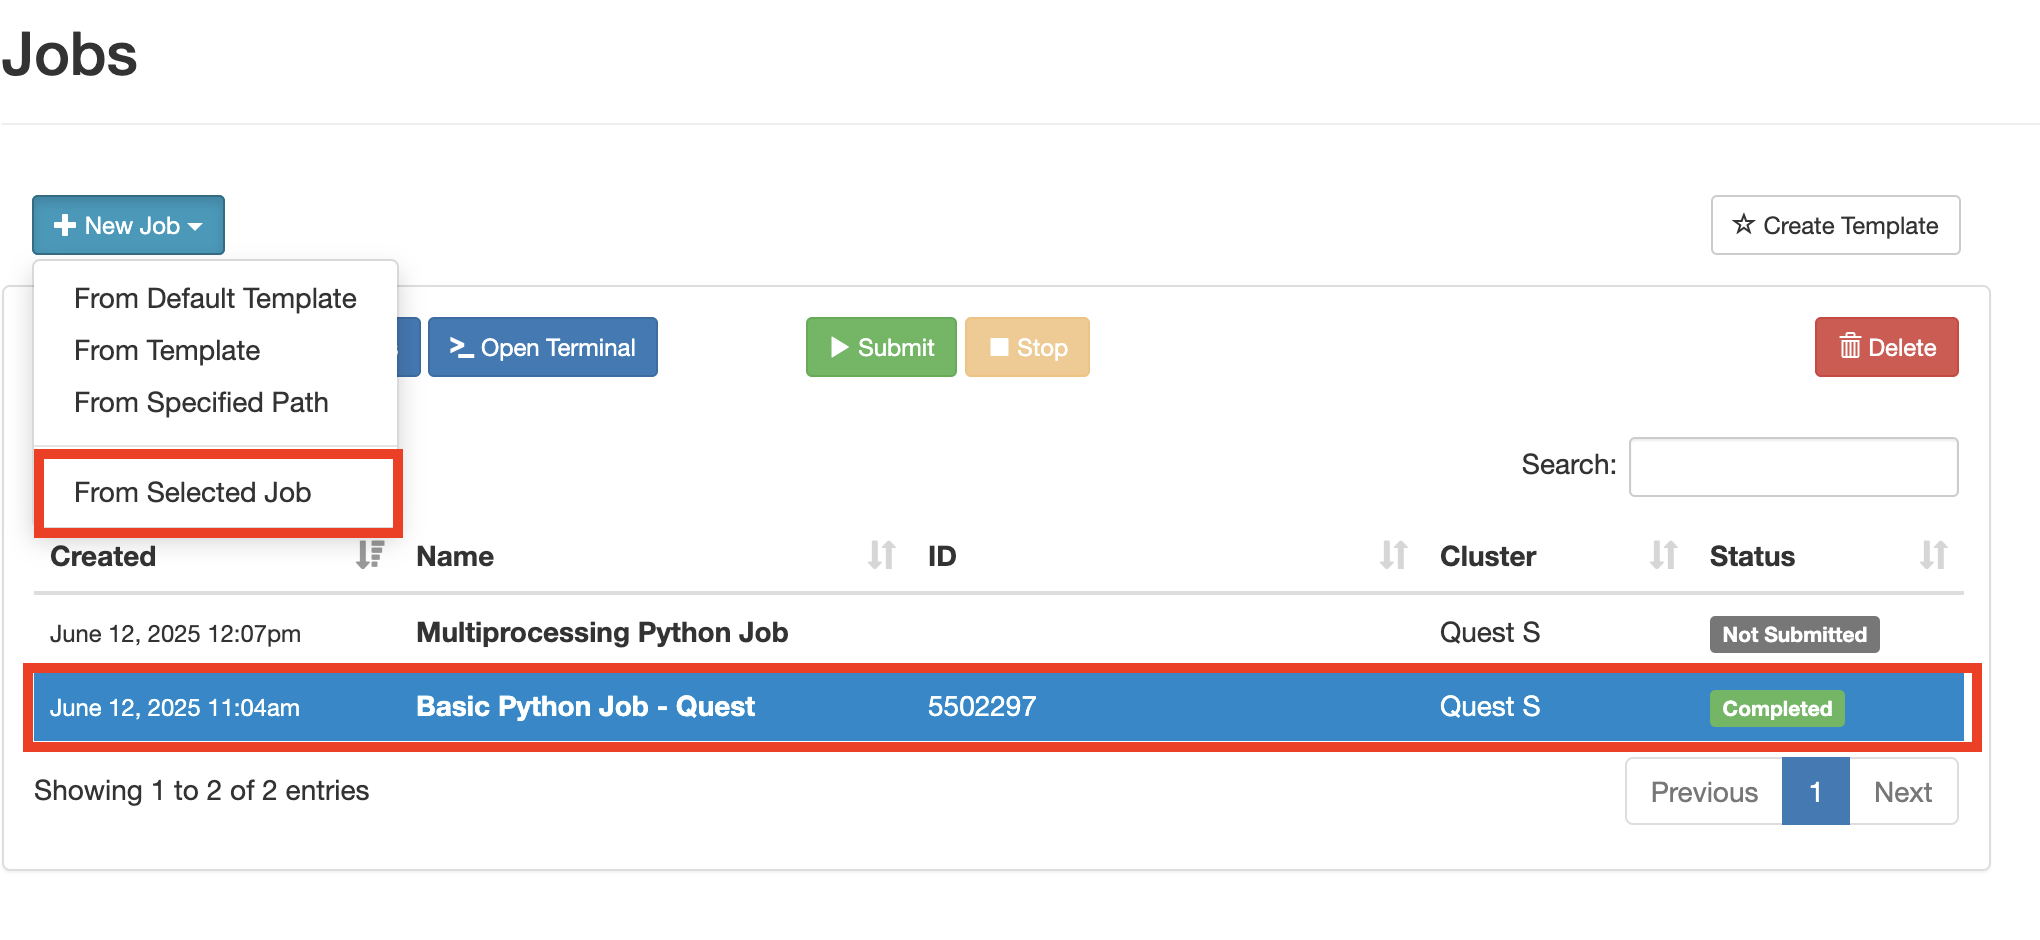The image size is (2040, 940).
Task: Click the square icon inside the Stop button
Action: click(x=999, y=347)
